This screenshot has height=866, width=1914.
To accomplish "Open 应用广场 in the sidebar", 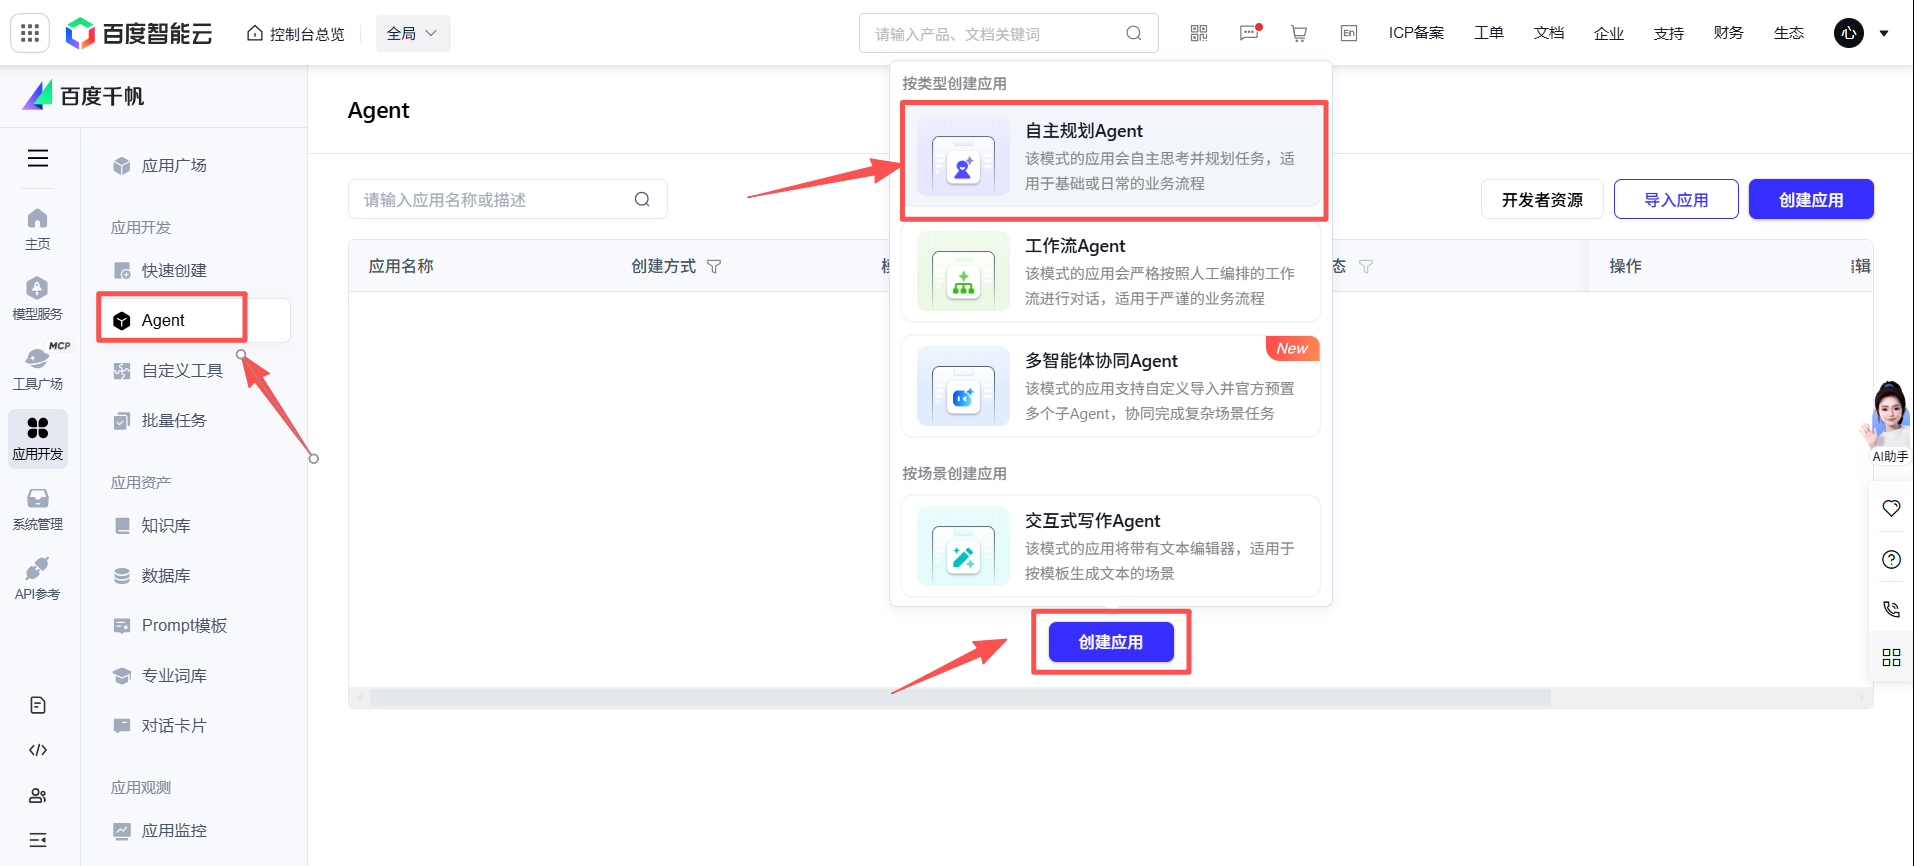I will 195,165.
